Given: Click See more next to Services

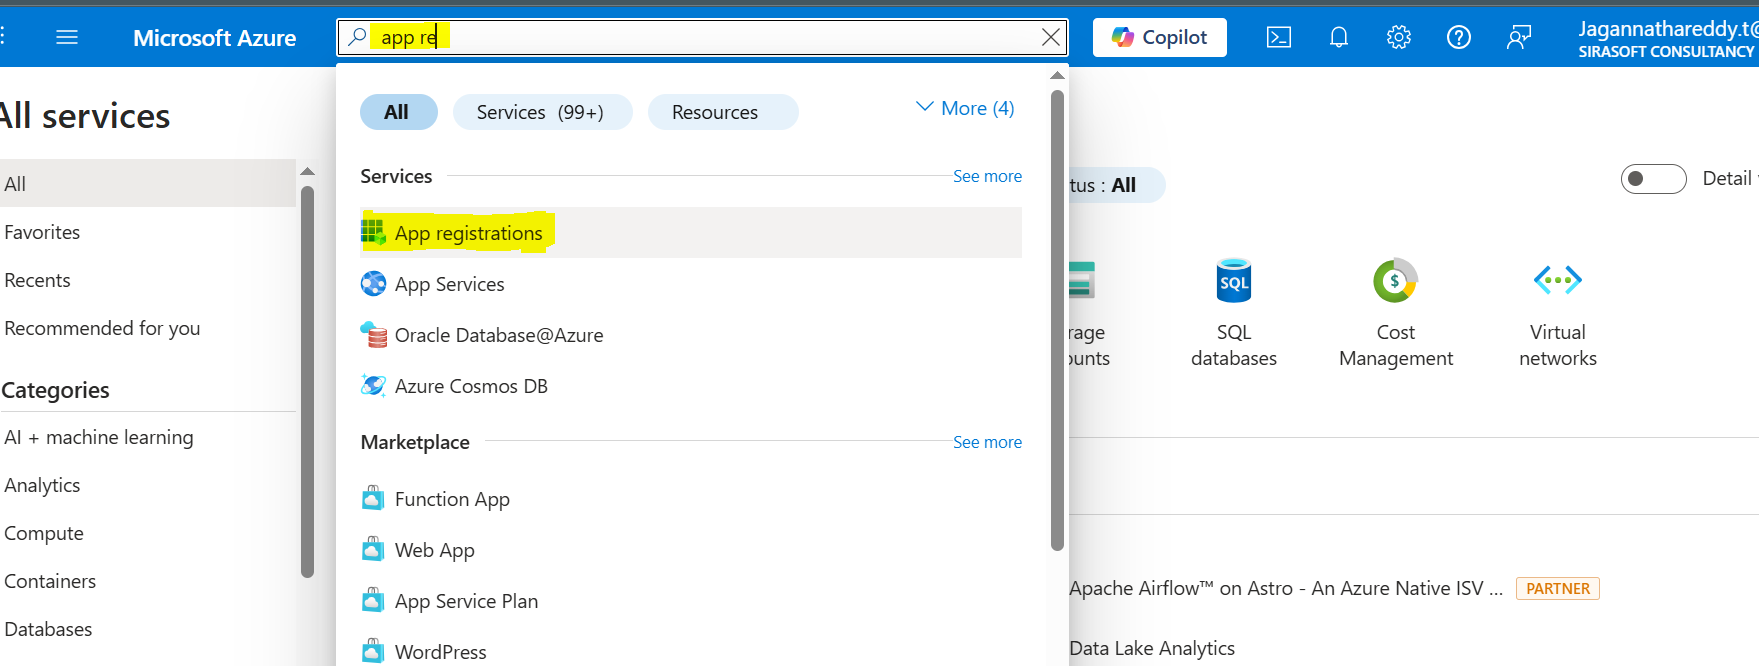Looking at the screenshot, I should point(987,176).
